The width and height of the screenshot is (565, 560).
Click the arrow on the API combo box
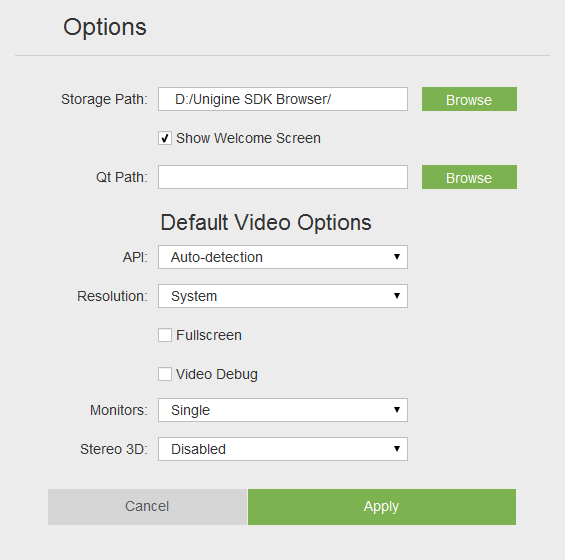(x=397, y=257)
